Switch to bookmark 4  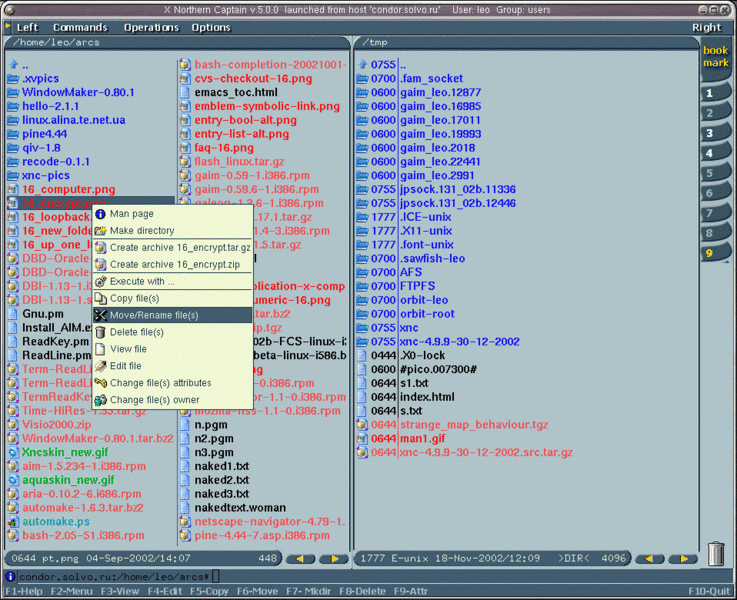coord(715,153)
